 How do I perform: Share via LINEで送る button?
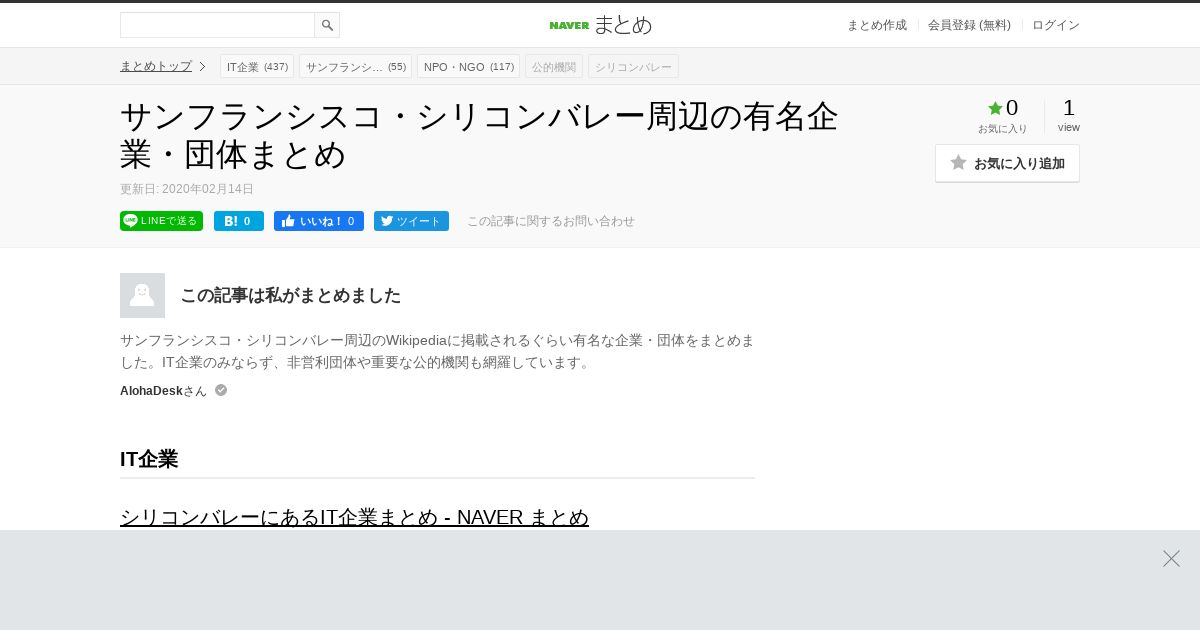point(161,221)
